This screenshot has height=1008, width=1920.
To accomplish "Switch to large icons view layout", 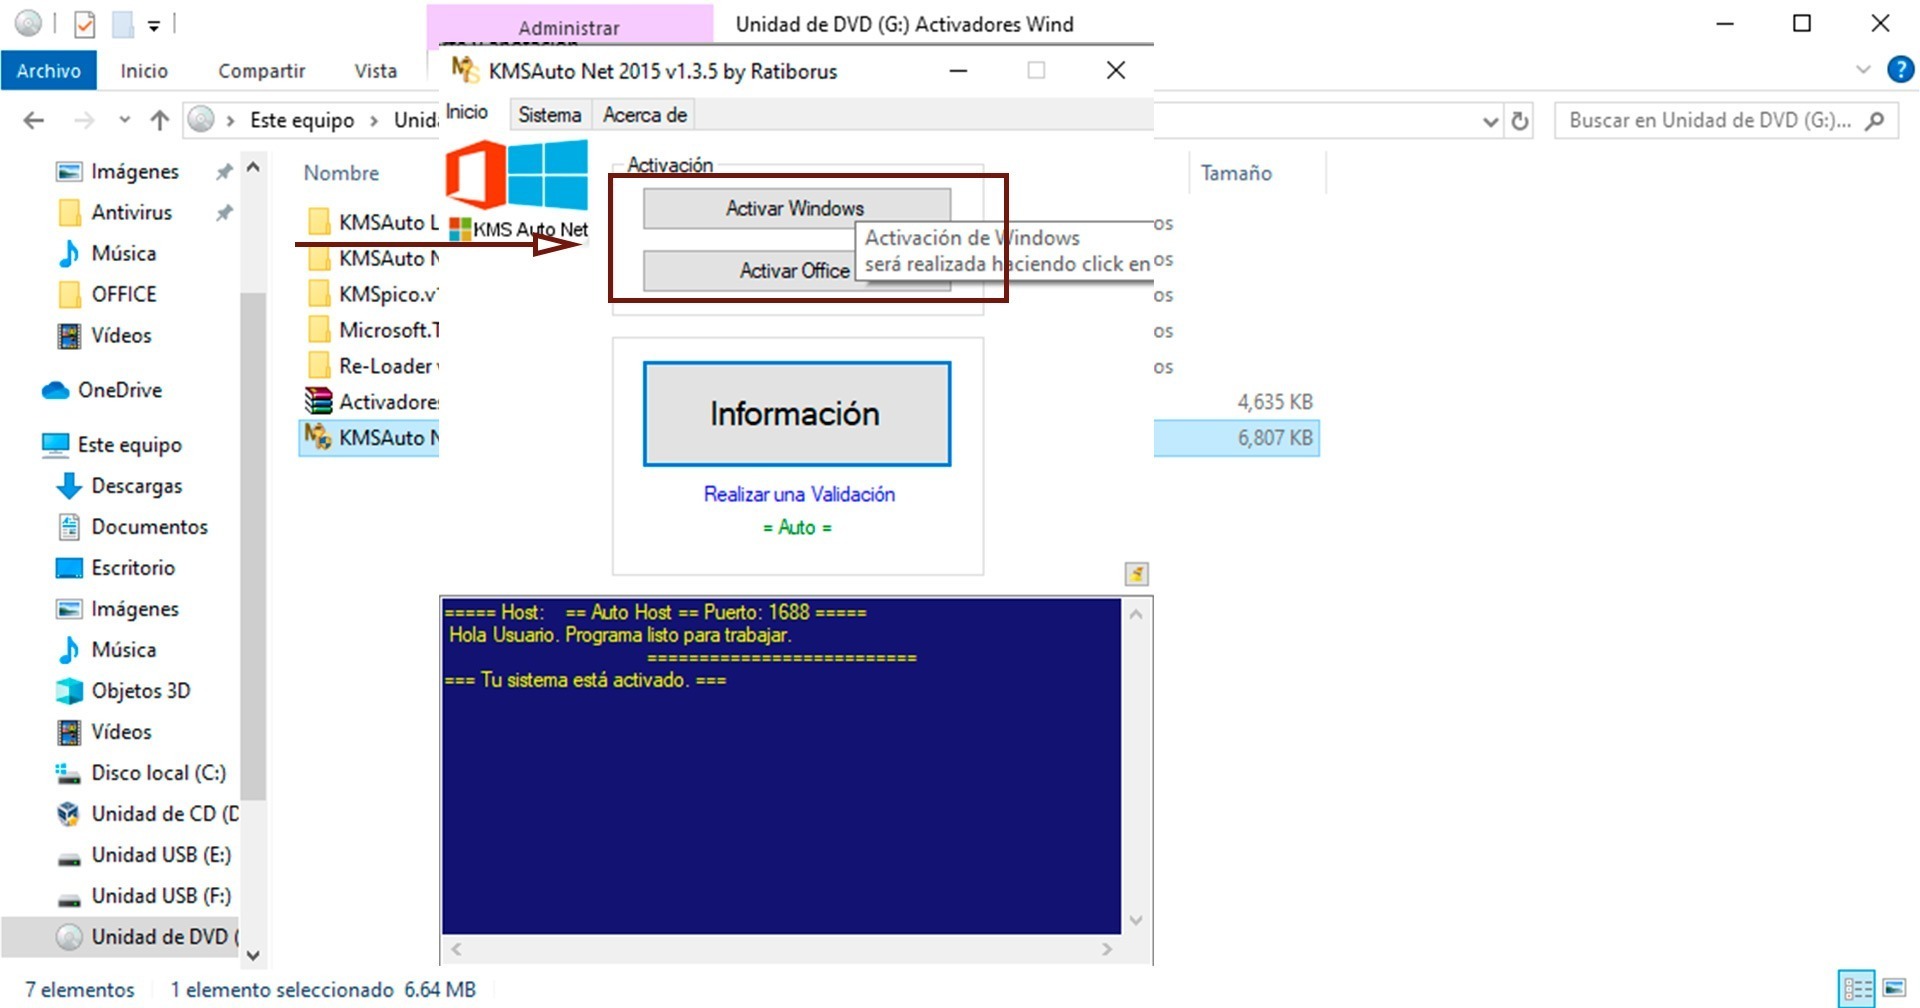I will (1894, 989).
